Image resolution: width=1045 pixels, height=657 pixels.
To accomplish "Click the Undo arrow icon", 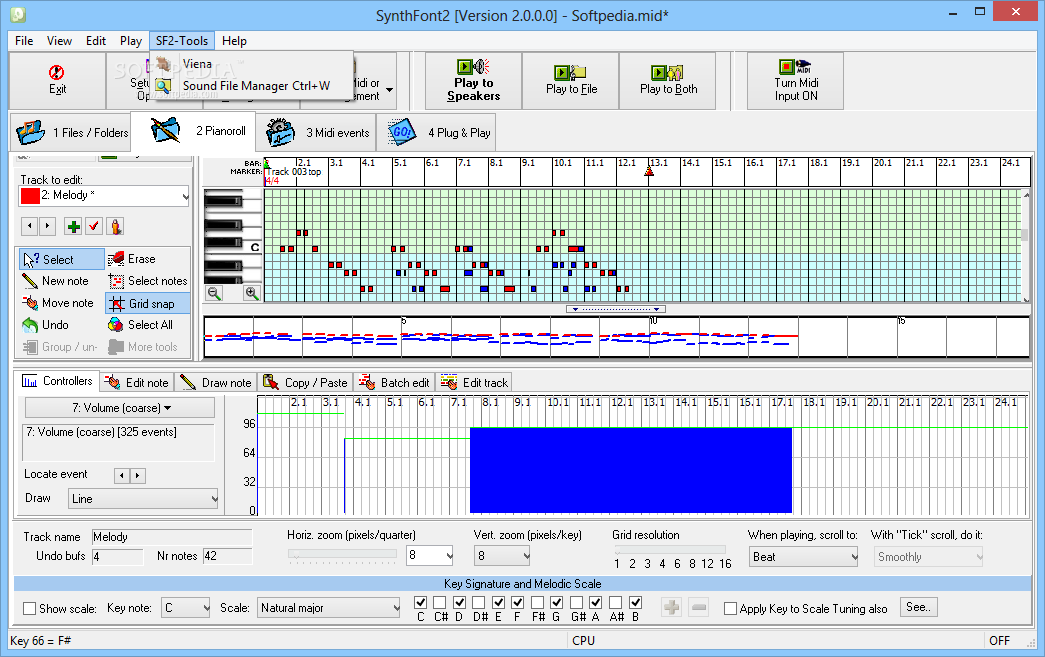I will click(x=30, y=325).
